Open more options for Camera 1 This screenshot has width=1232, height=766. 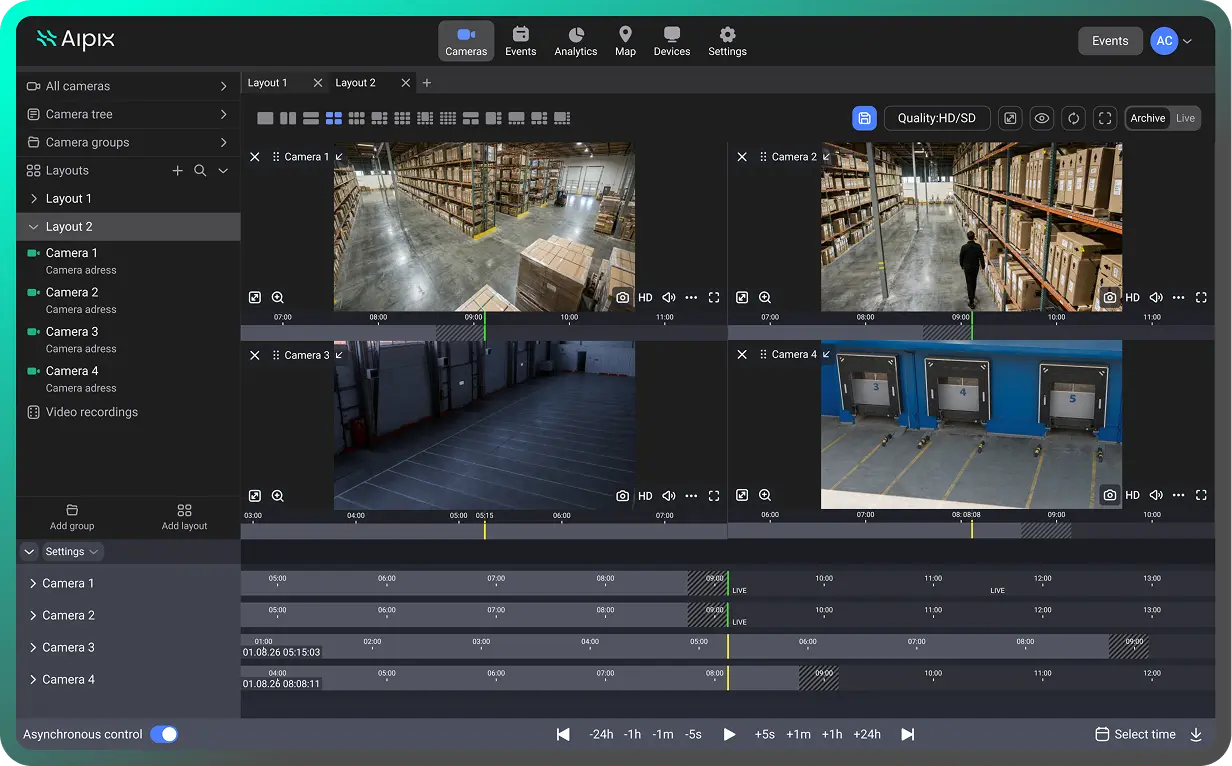click(691, 298)
